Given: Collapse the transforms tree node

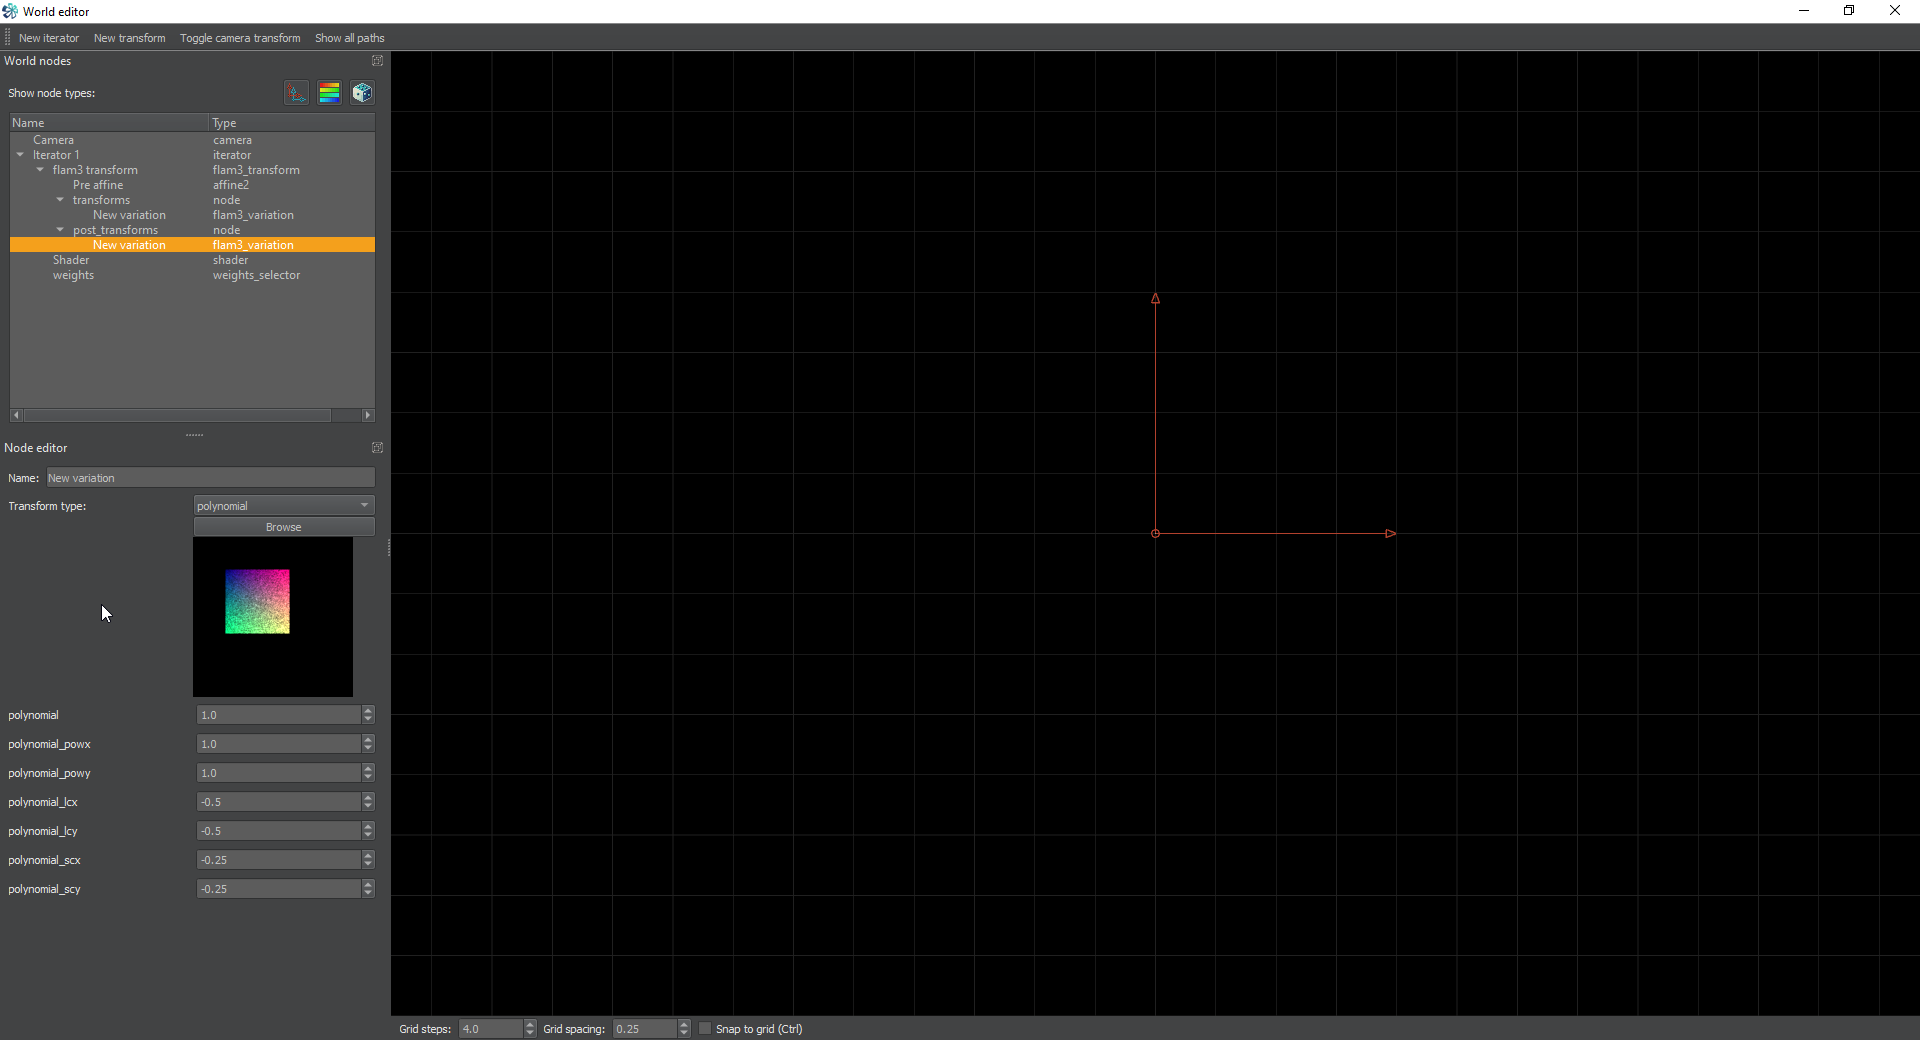Looking at the screenshot, I should coord(60,200).
